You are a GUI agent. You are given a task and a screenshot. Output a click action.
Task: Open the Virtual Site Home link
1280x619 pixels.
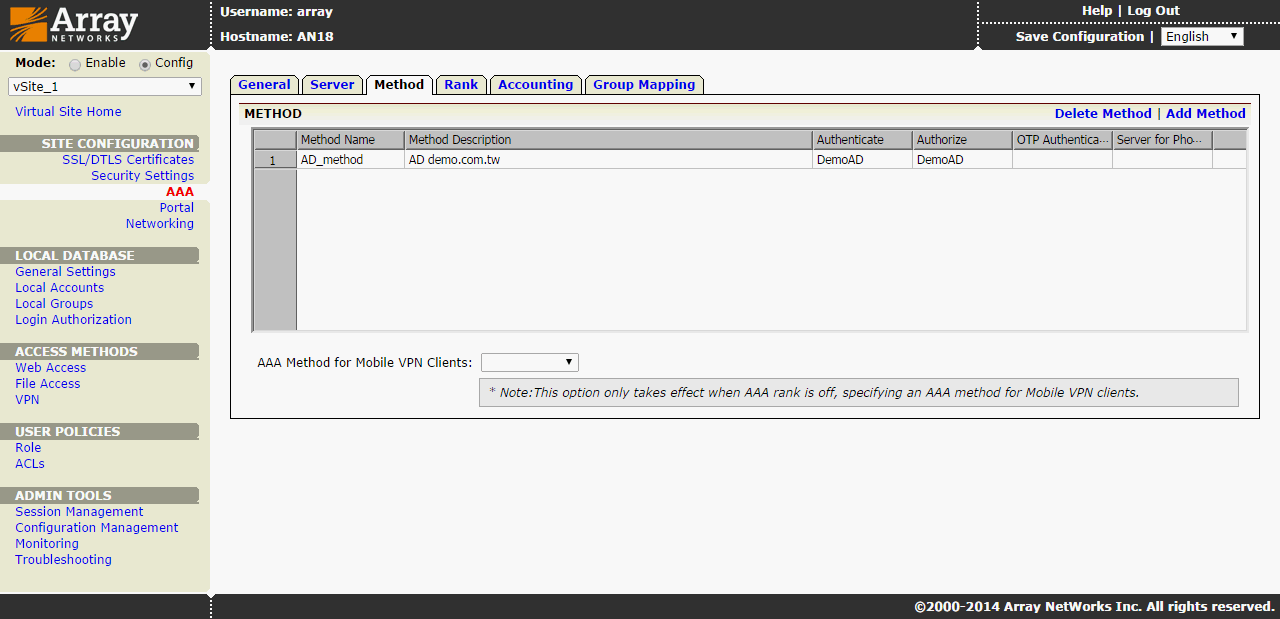pos(68,112)
